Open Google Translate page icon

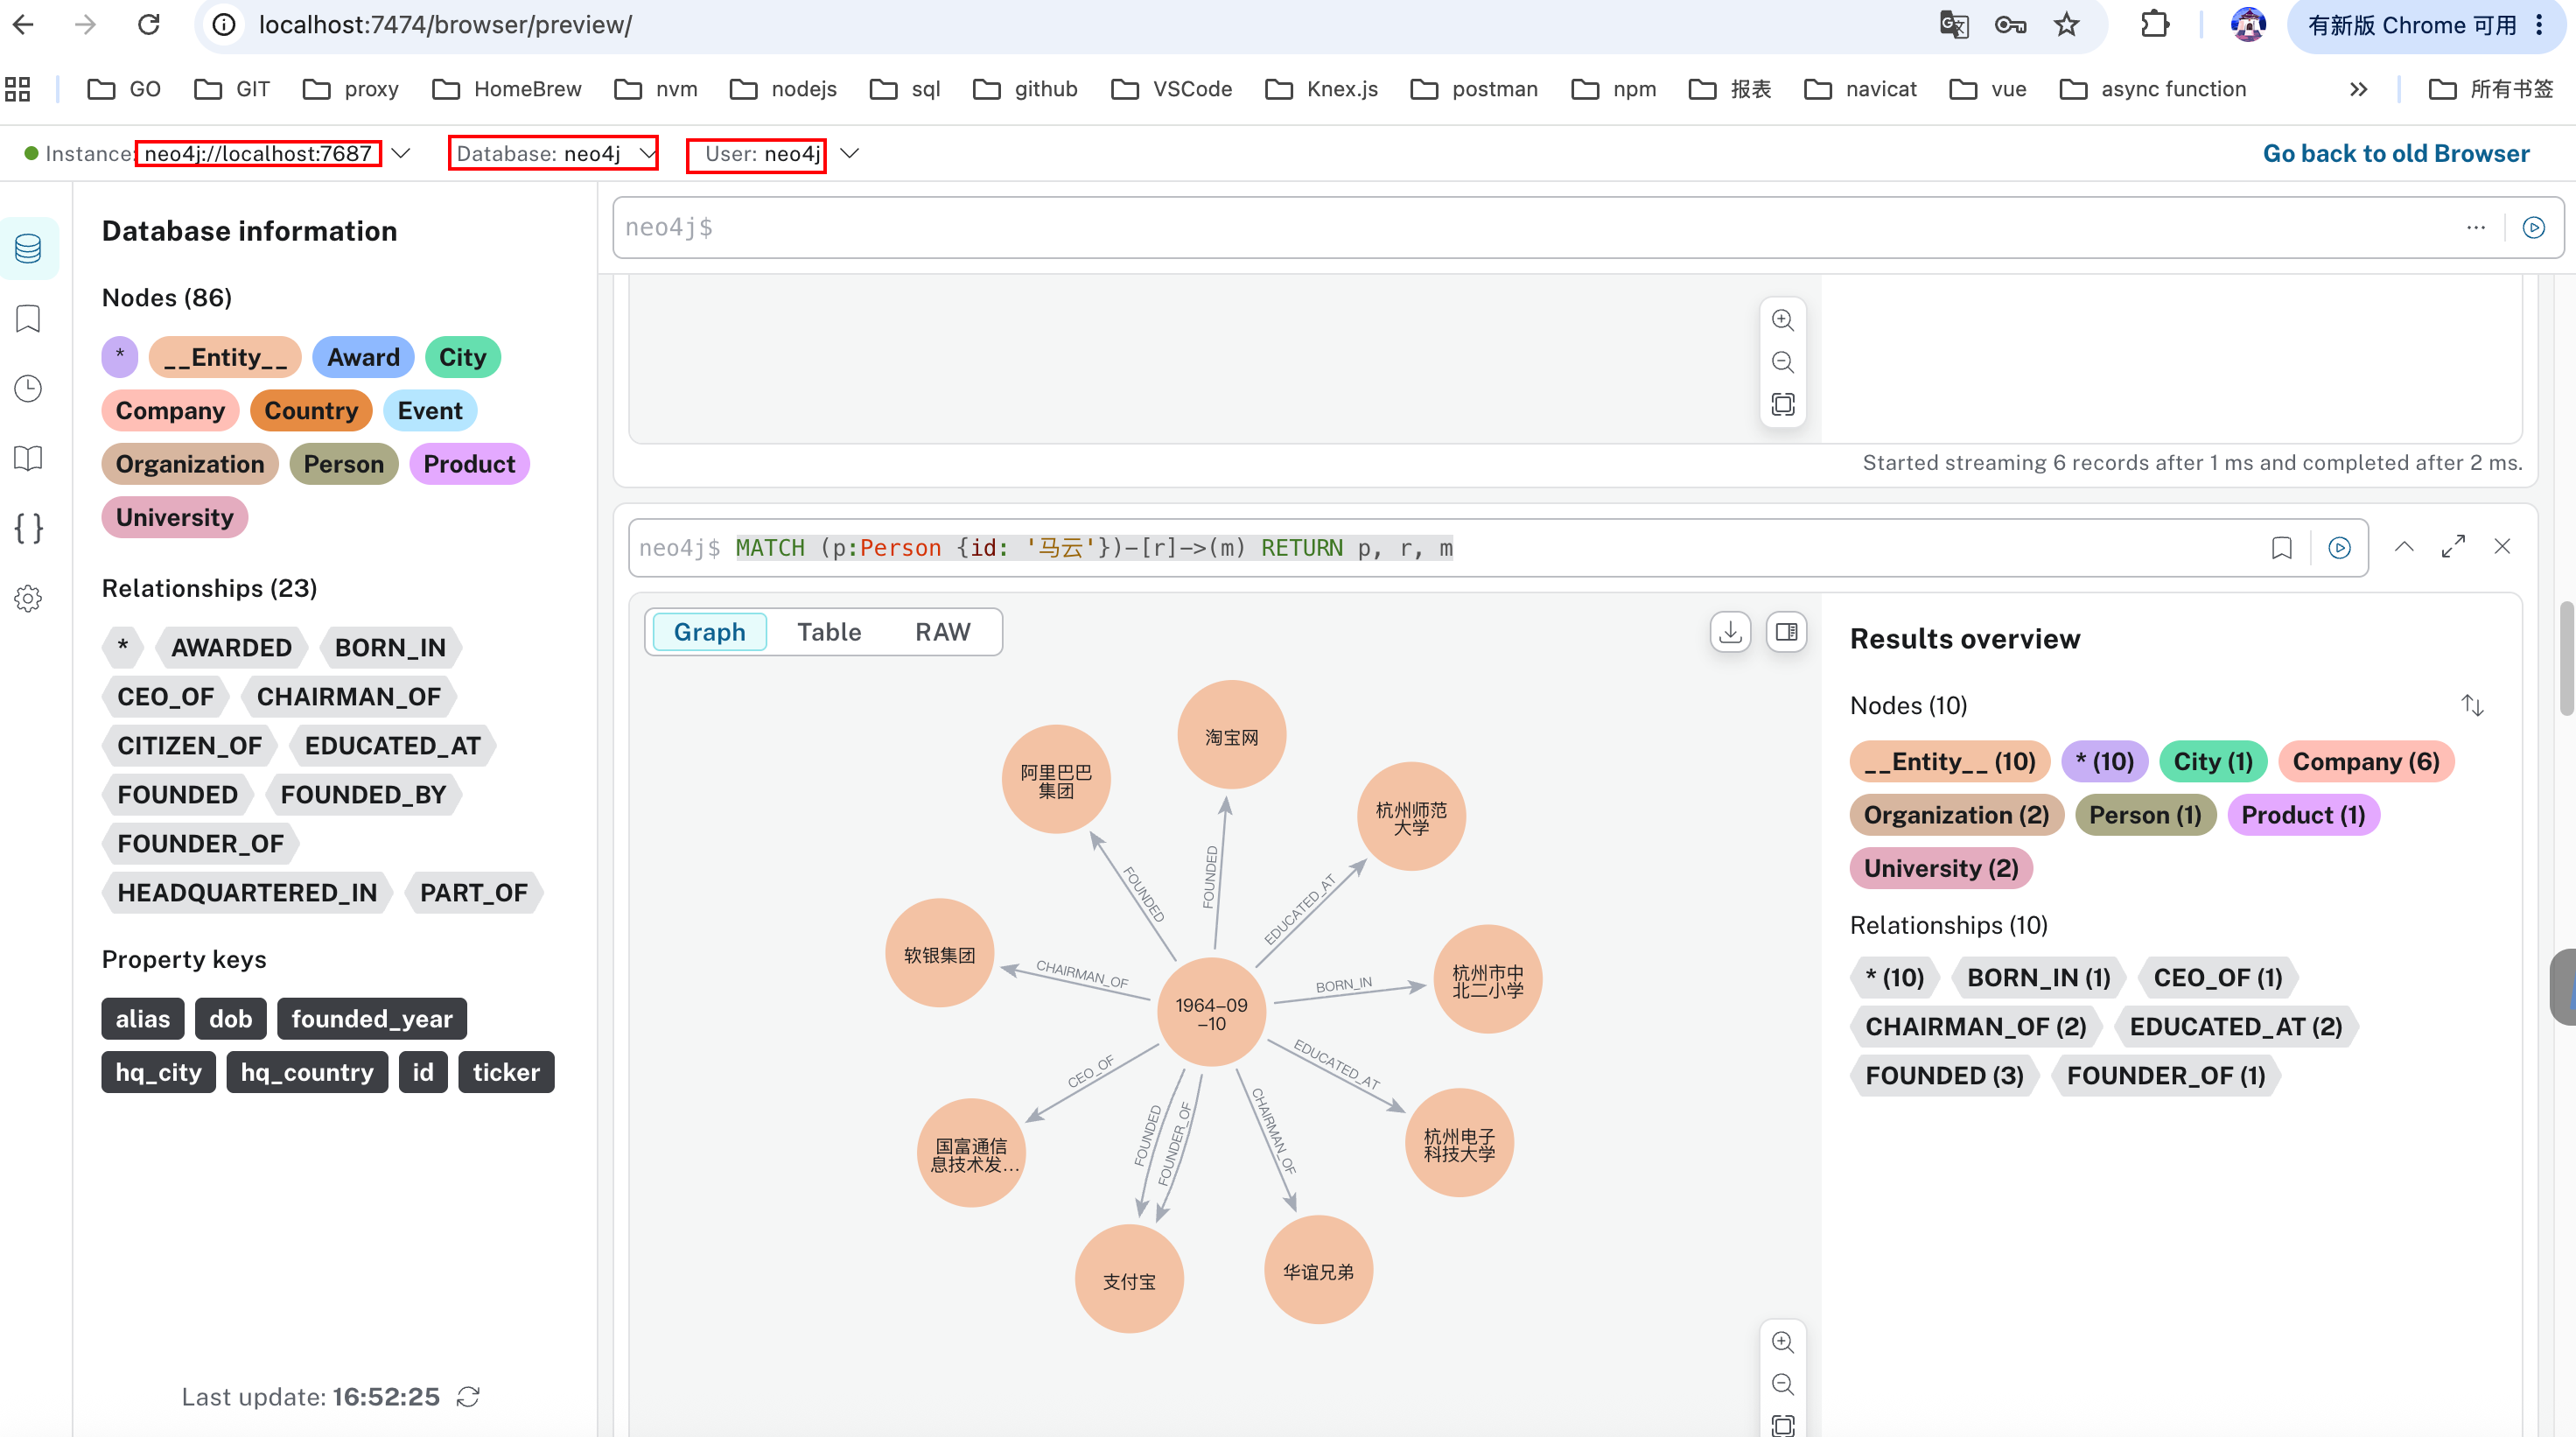(1953, 25)
